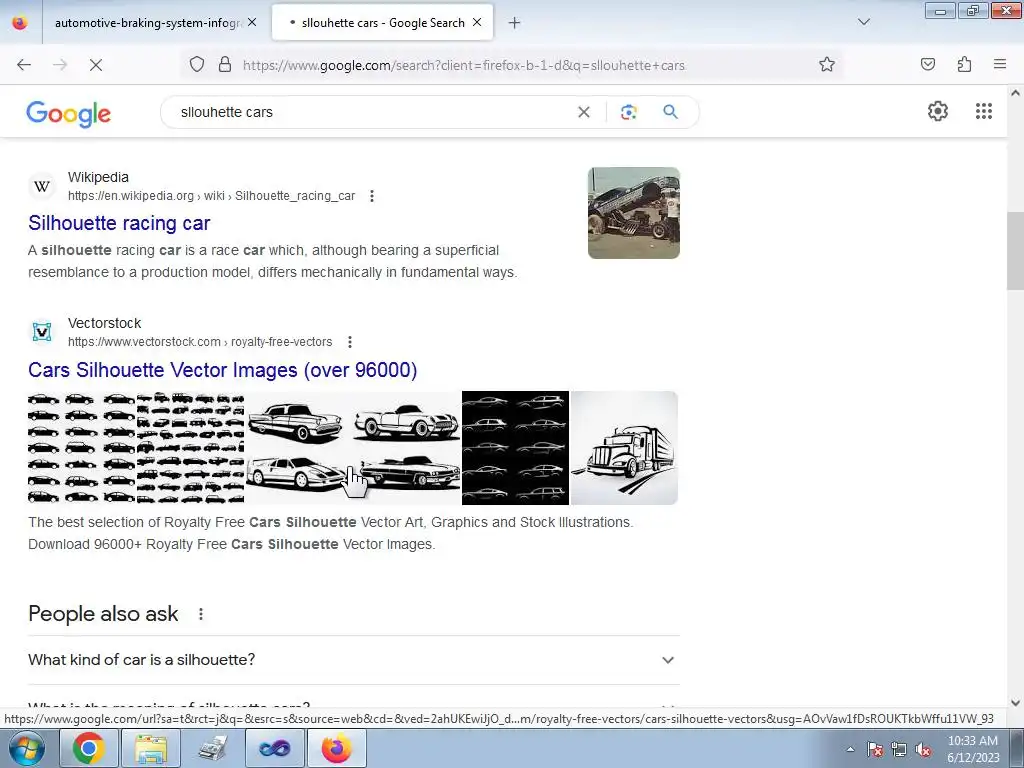This screenshot has width=1024, height=768.
Task: Open more options for the Wikipedia result
Action: point(372,196)
